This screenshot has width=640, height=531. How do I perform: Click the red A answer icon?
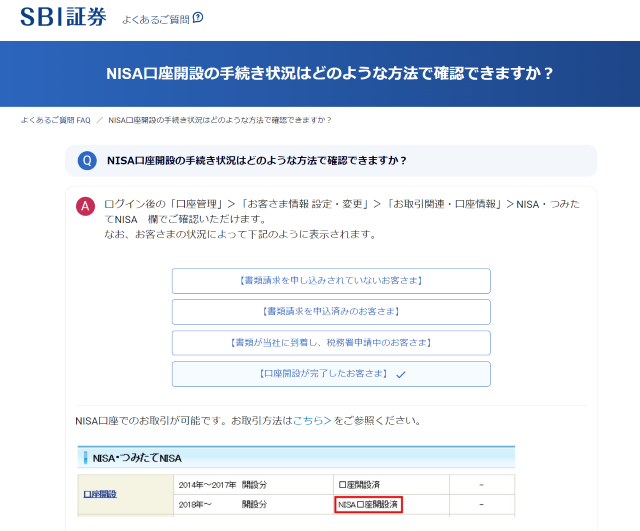pos(87,206)
